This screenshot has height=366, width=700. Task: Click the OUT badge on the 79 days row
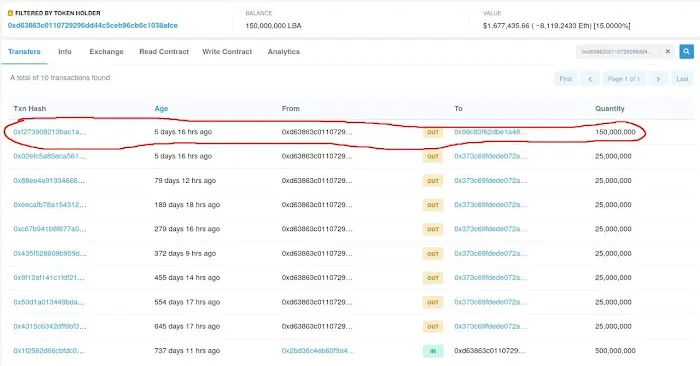point(433,181)
